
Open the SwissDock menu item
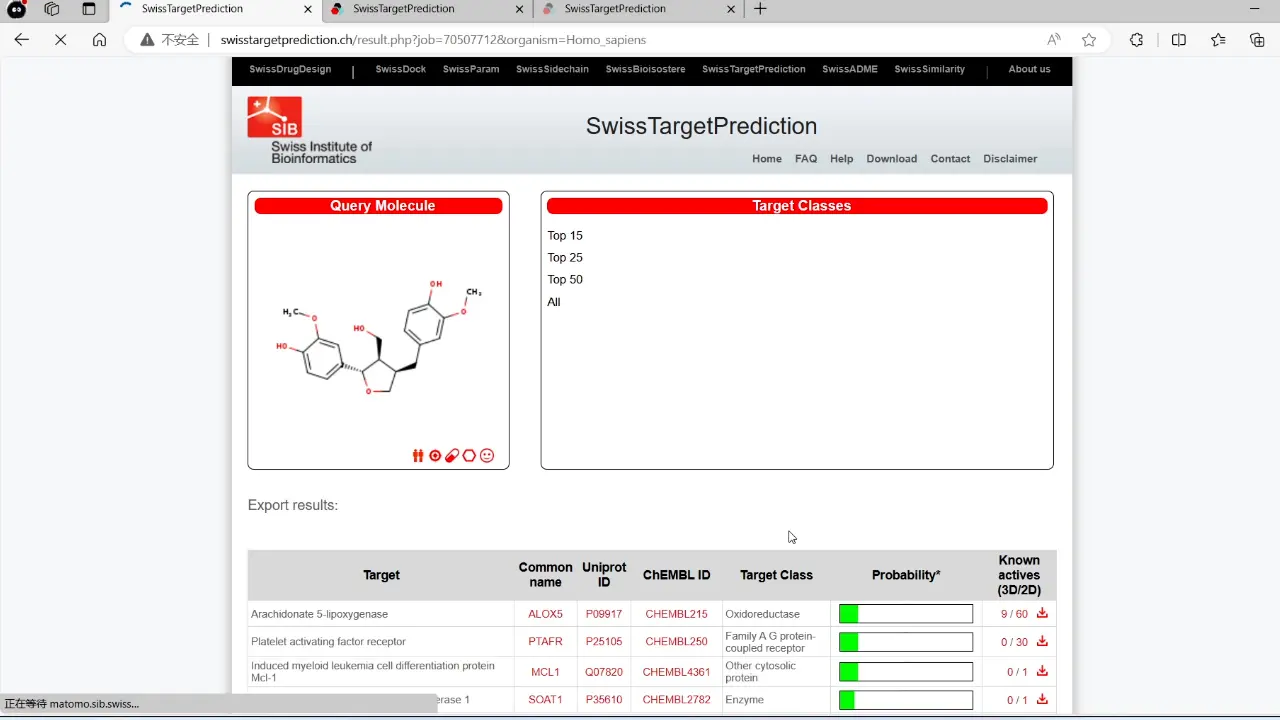(401, 69)
